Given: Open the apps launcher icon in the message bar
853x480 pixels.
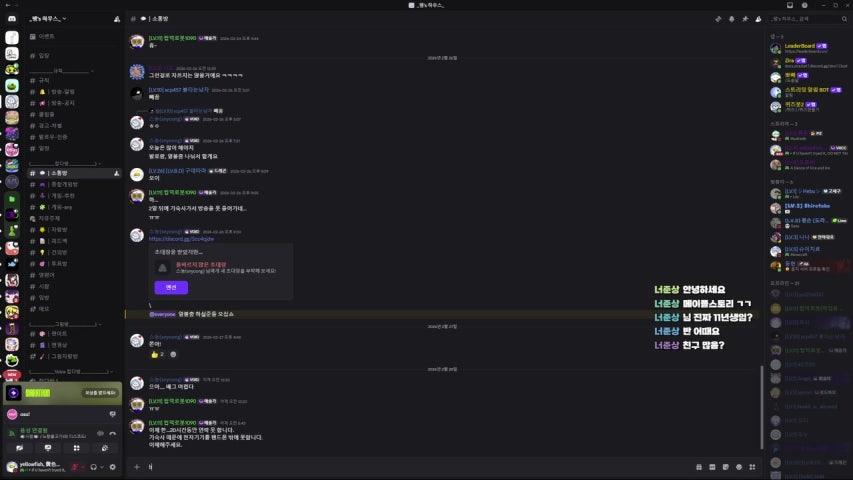Looking at the screenshot, I should [x=752, y=467].
